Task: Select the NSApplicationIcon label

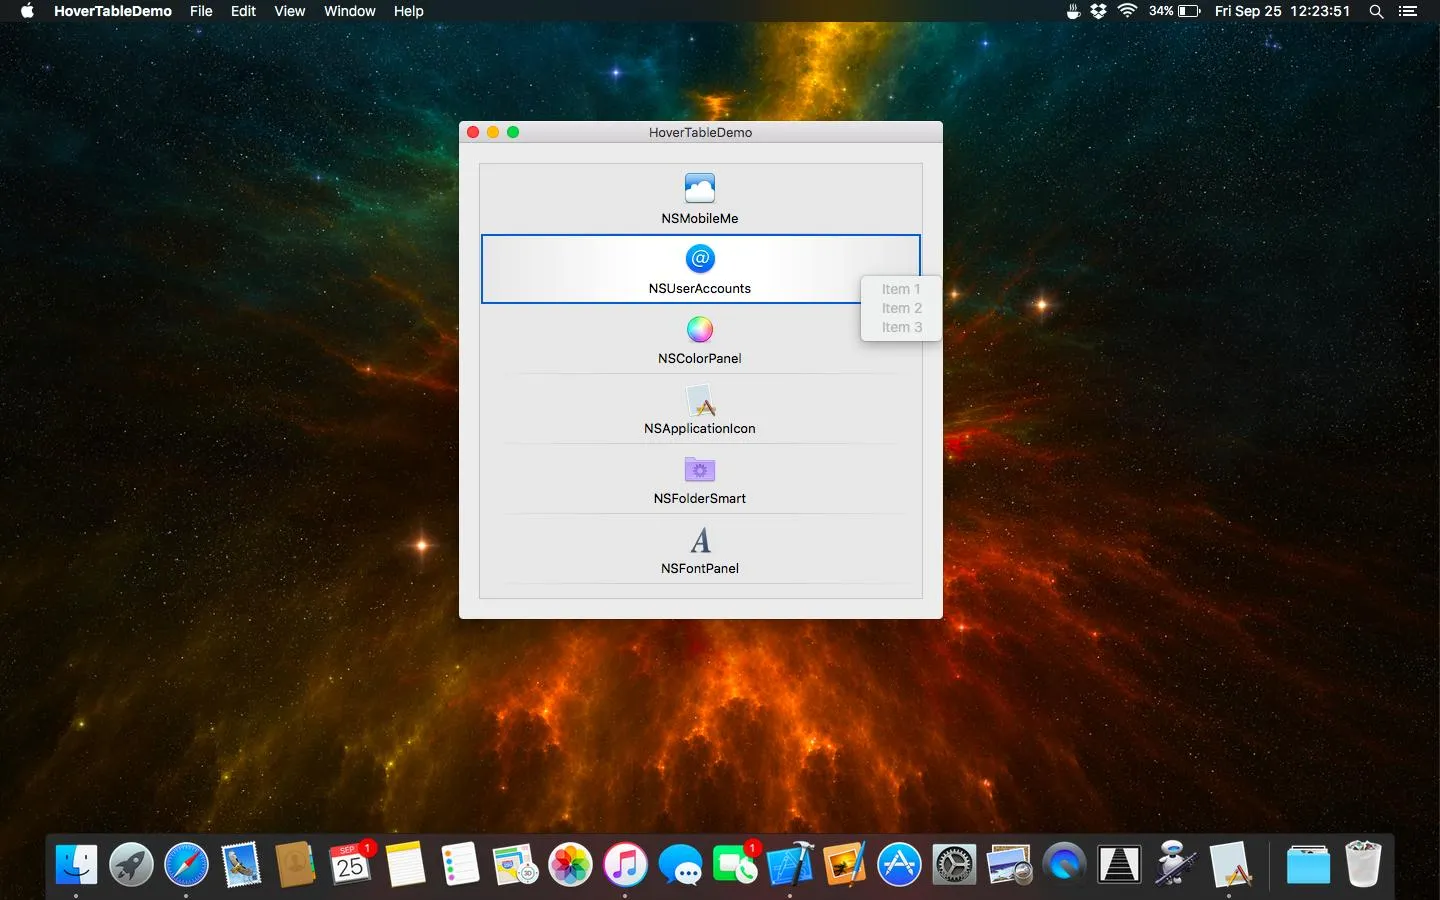Action: point(700,428)
